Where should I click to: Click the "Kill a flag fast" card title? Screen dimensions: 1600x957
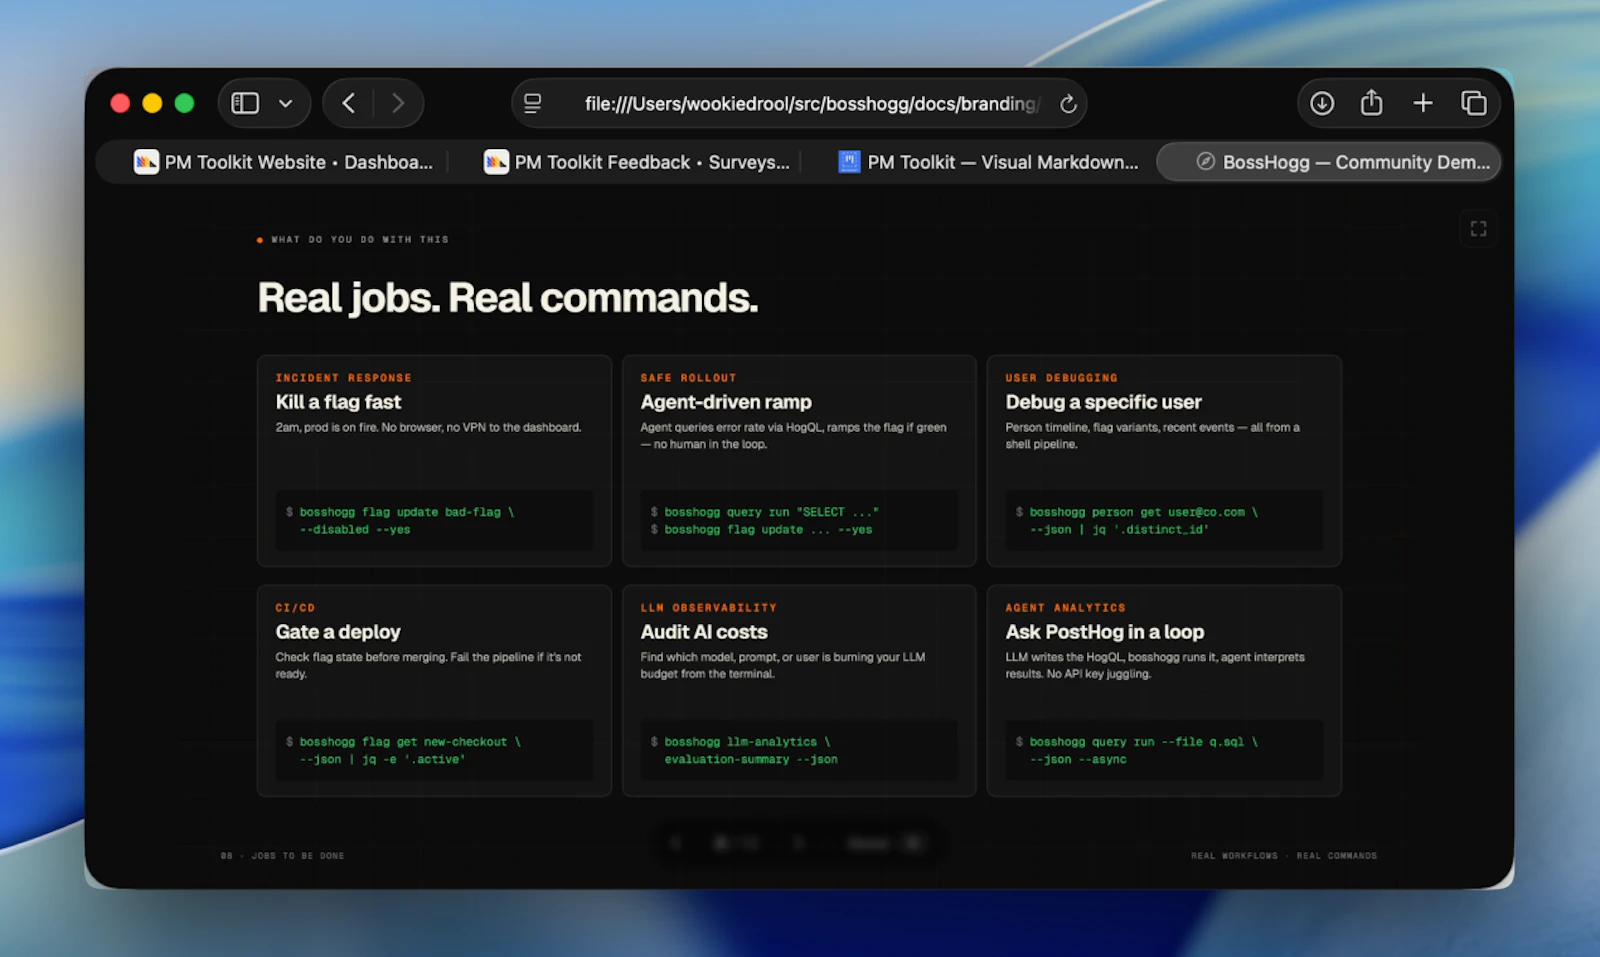(338, 402)
